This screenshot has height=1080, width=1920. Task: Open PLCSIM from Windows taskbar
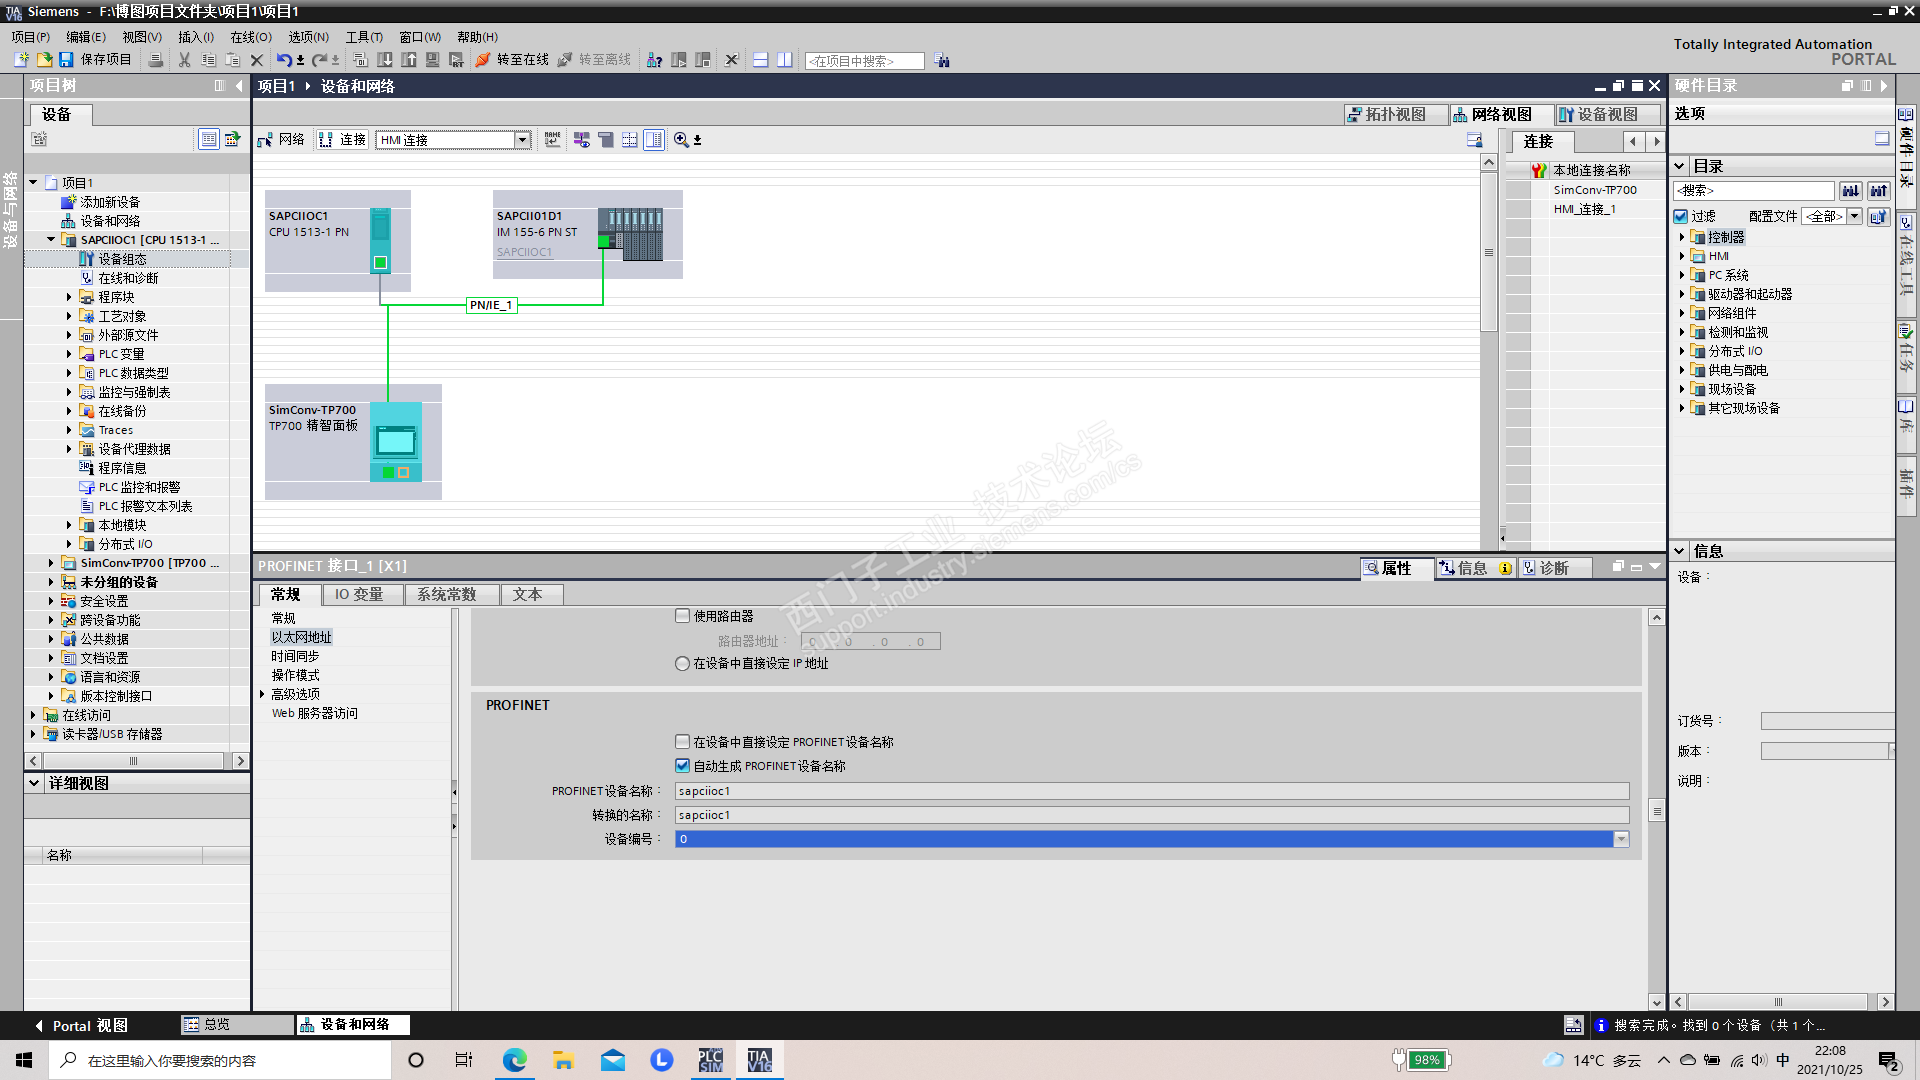(710, 1060)
